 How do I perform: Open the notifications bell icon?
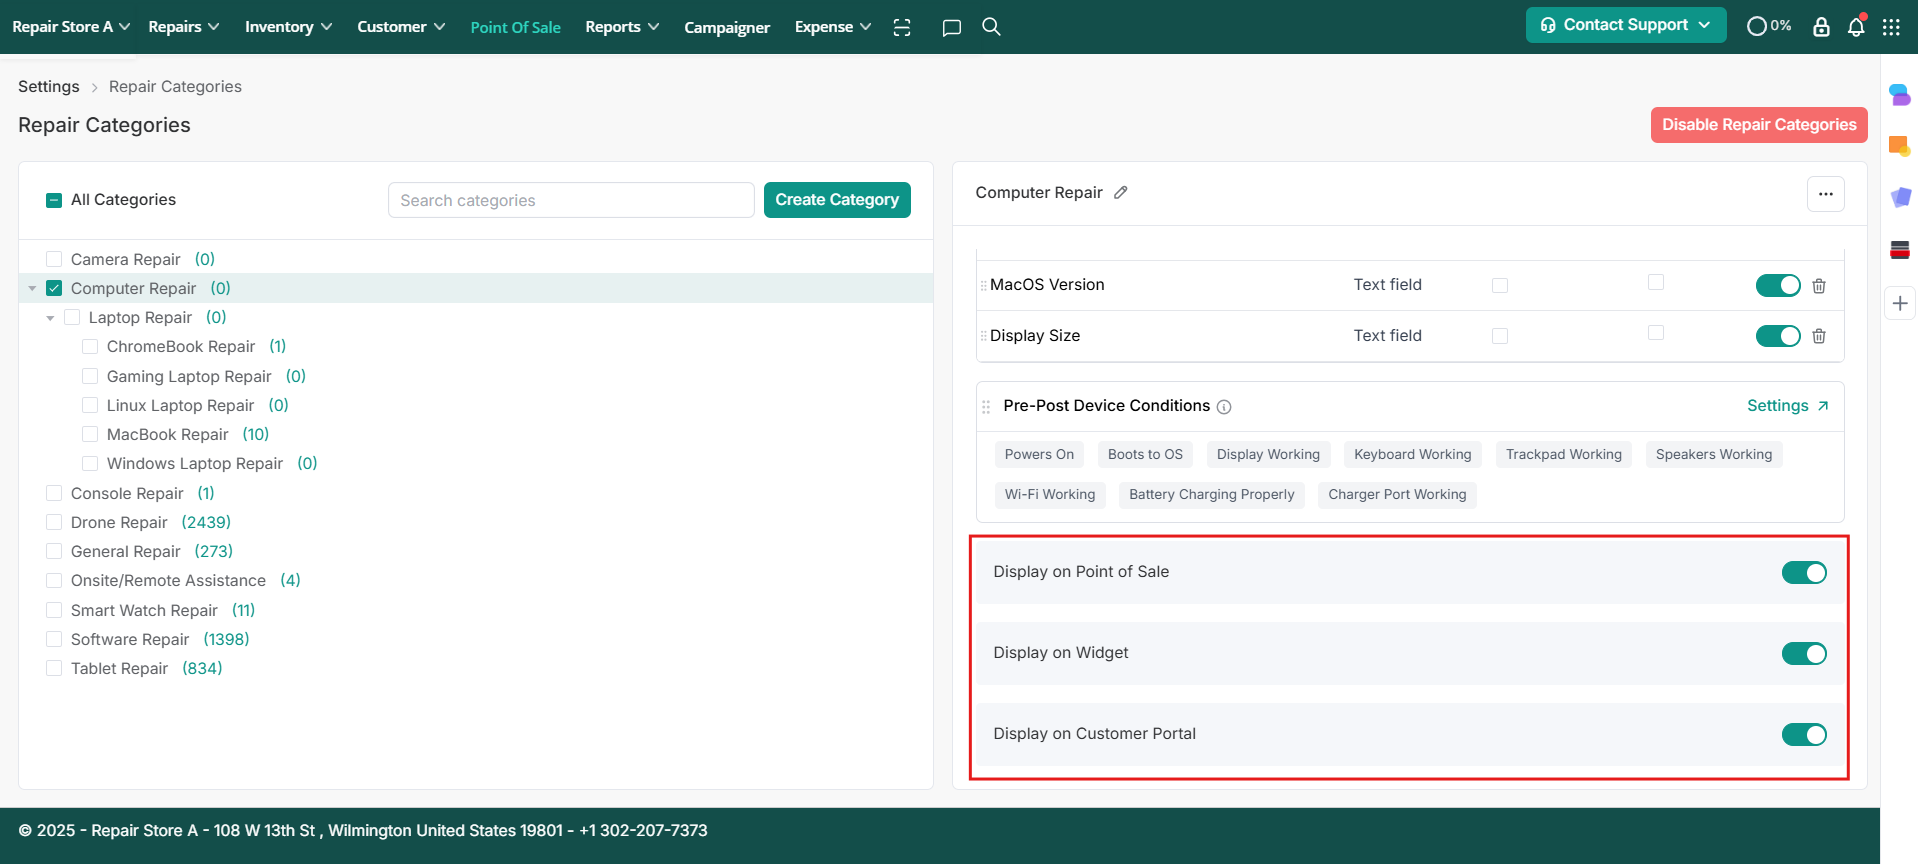pos(1856,27)
